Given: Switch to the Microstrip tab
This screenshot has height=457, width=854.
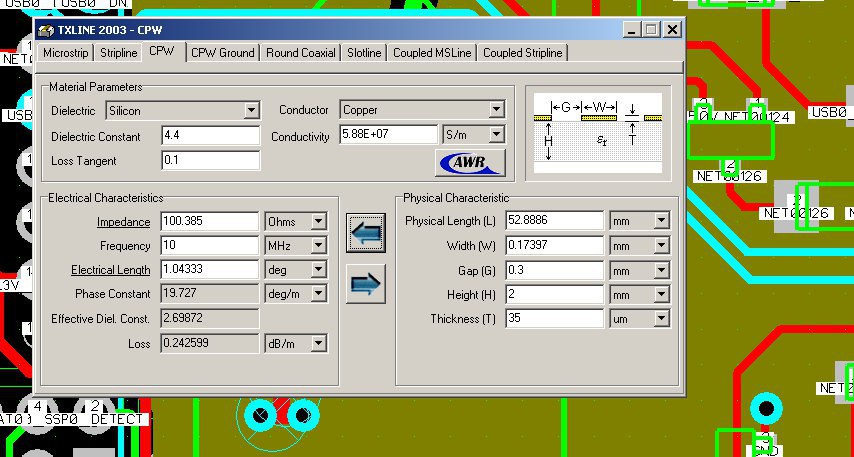Looking at the screenshot, I should click(x=65, y=53).
